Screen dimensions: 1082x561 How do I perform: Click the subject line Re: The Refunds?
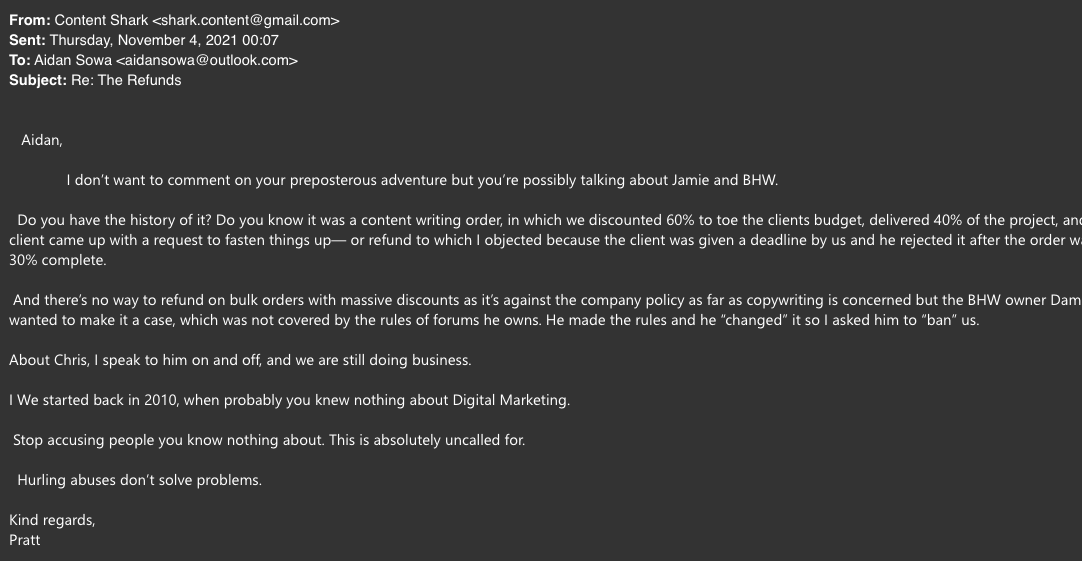[x=126, y=81]
